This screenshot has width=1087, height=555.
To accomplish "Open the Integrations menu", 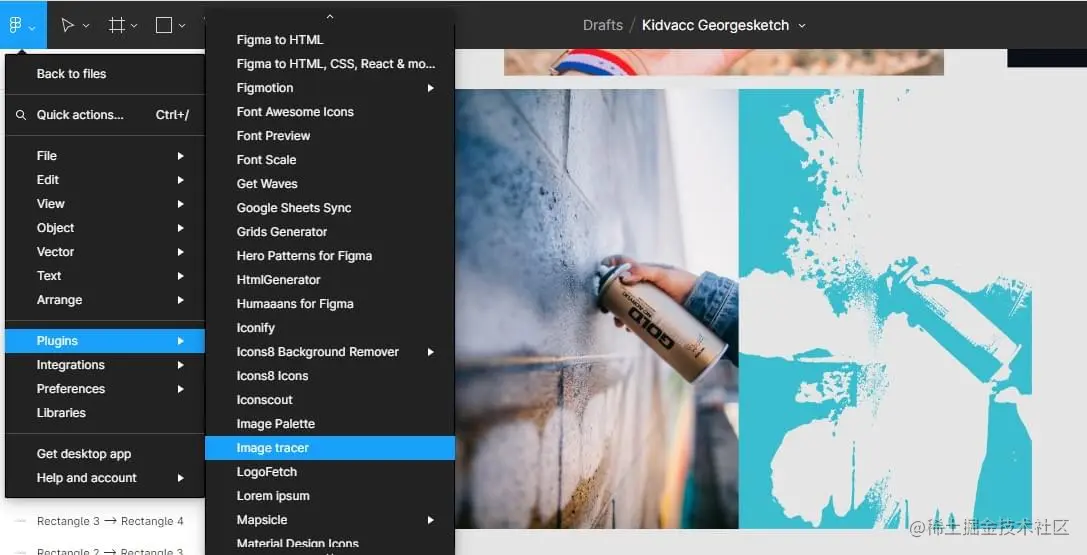I will coord(105,364).
